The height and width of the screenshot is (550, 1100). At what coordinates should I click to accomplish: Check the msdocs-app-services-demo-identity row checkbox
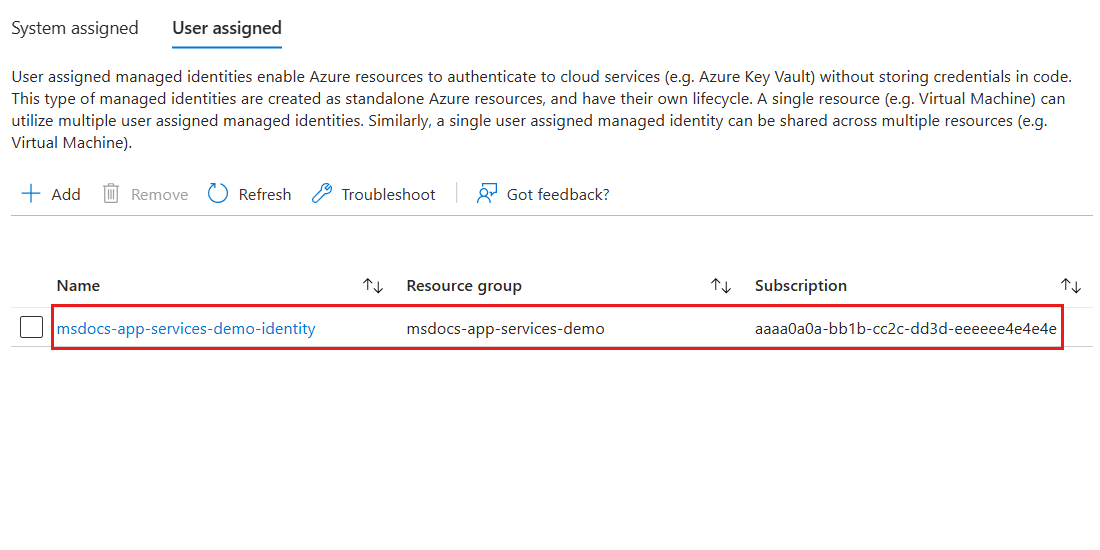pyautogui.click(x=32, y=327)
